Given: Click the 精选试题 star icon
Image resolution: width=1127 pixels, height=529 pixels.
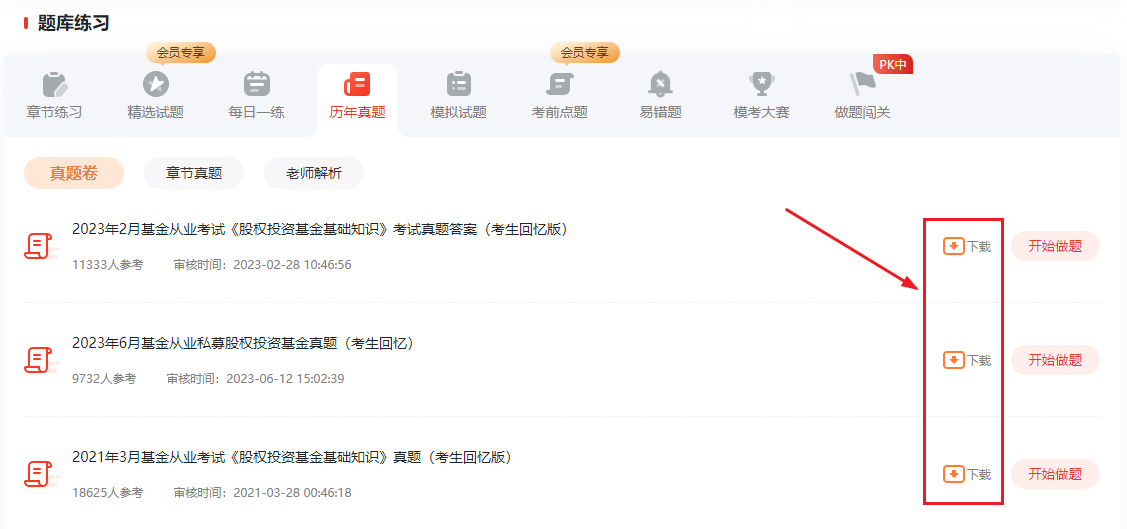Looking at the screenshot, I should click(x=155, y=84).
